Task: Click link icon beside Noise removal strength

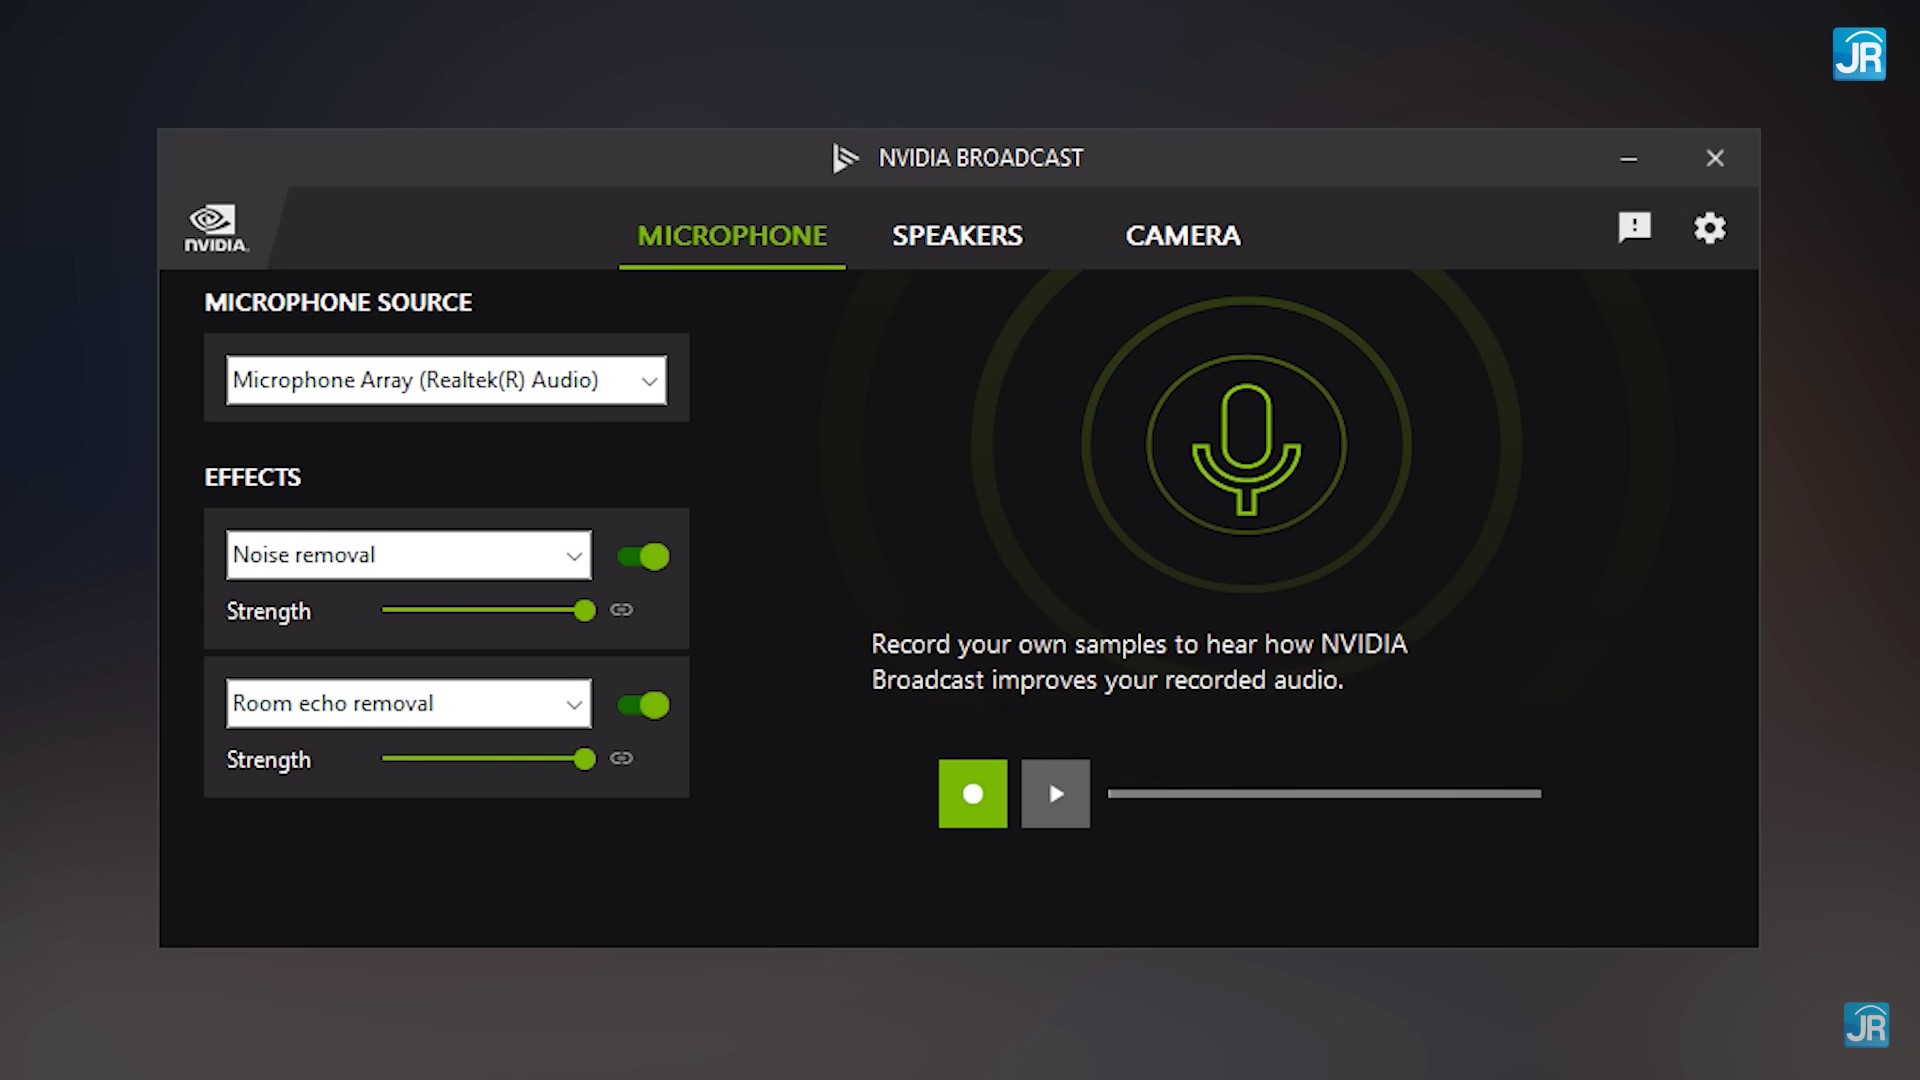Action: (621, 610)
